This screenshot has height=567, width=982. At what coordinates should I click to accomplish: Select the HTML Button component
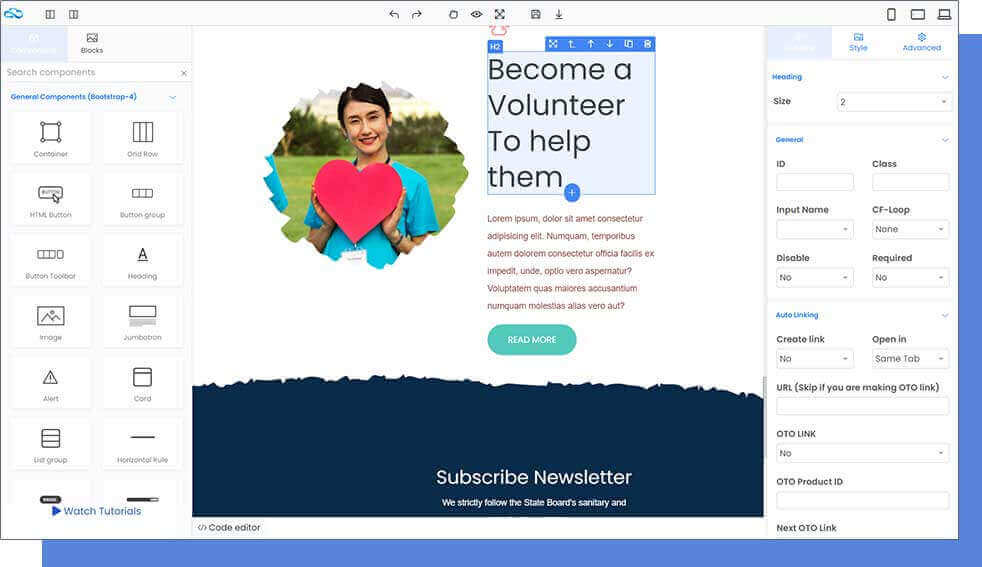coord(51,199)
